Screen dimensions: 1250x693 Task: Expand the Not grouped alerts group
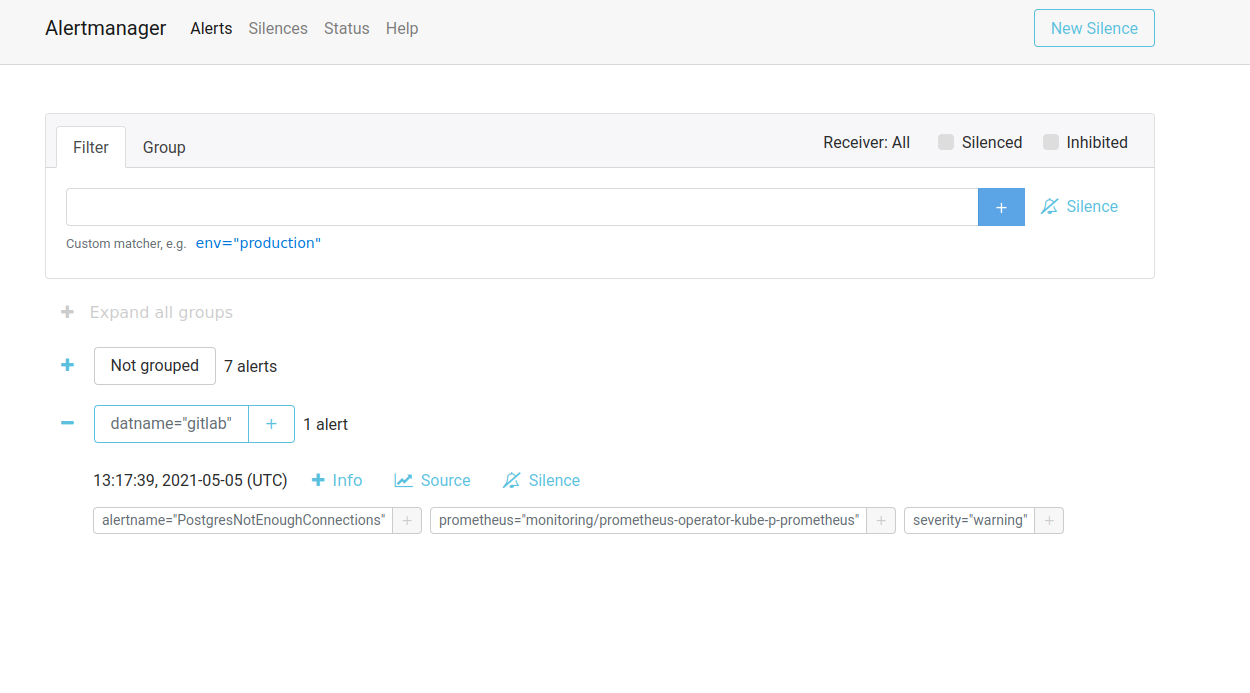[x=67, y=365]
